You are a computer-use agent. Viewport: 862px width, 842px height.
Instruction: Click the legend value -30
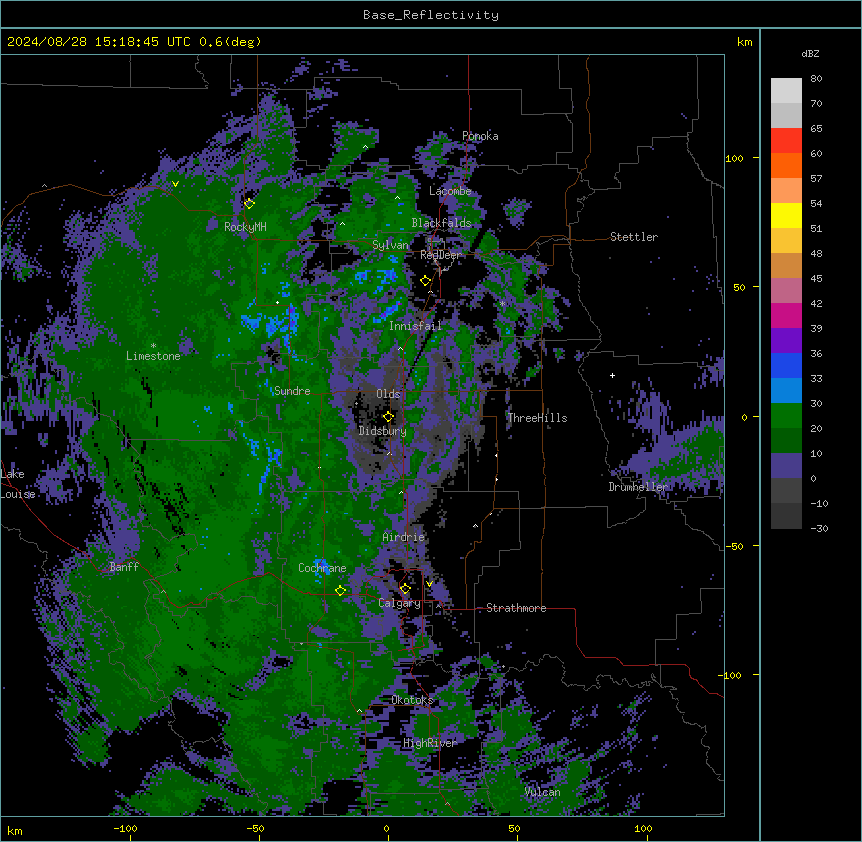click(819, 528)
